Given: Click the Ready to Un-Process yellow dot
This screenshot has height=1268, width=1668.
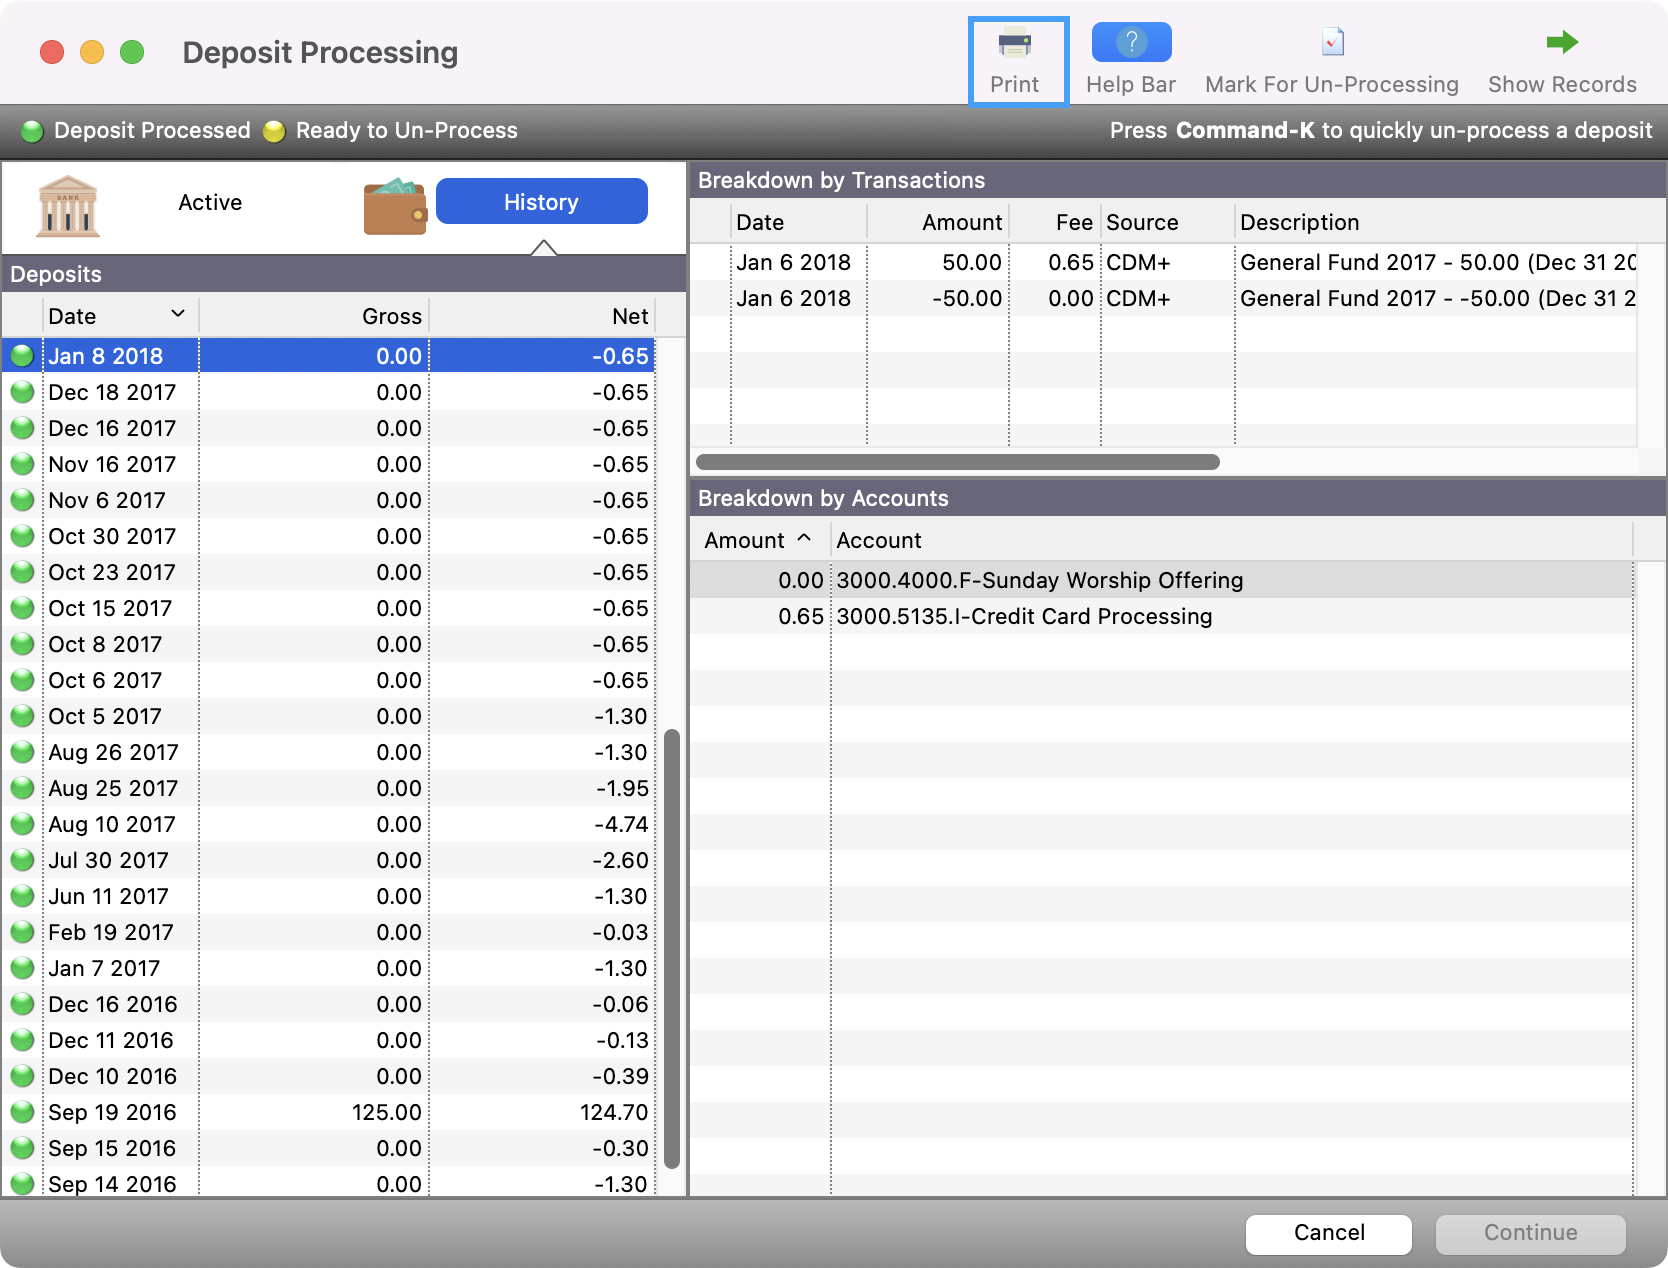Looking at the screenshot, I should [273, 130].
